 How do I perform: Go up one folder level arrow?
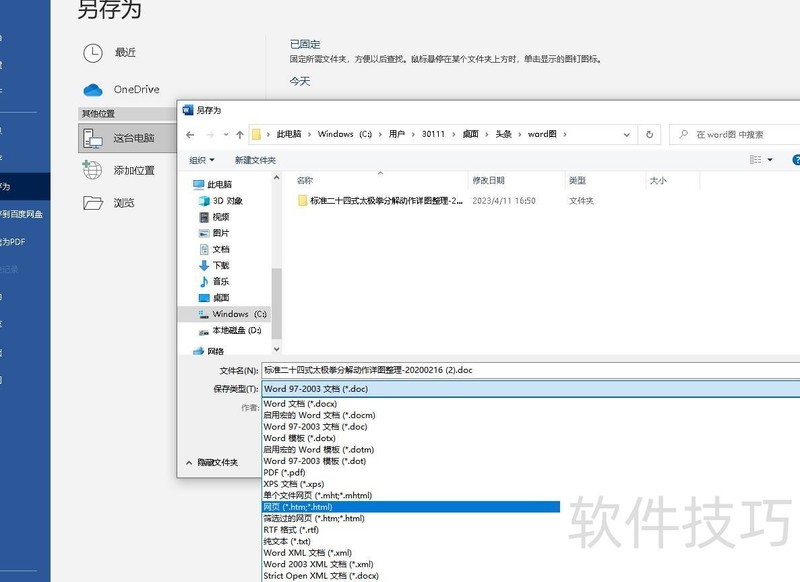tap(240, 135)
